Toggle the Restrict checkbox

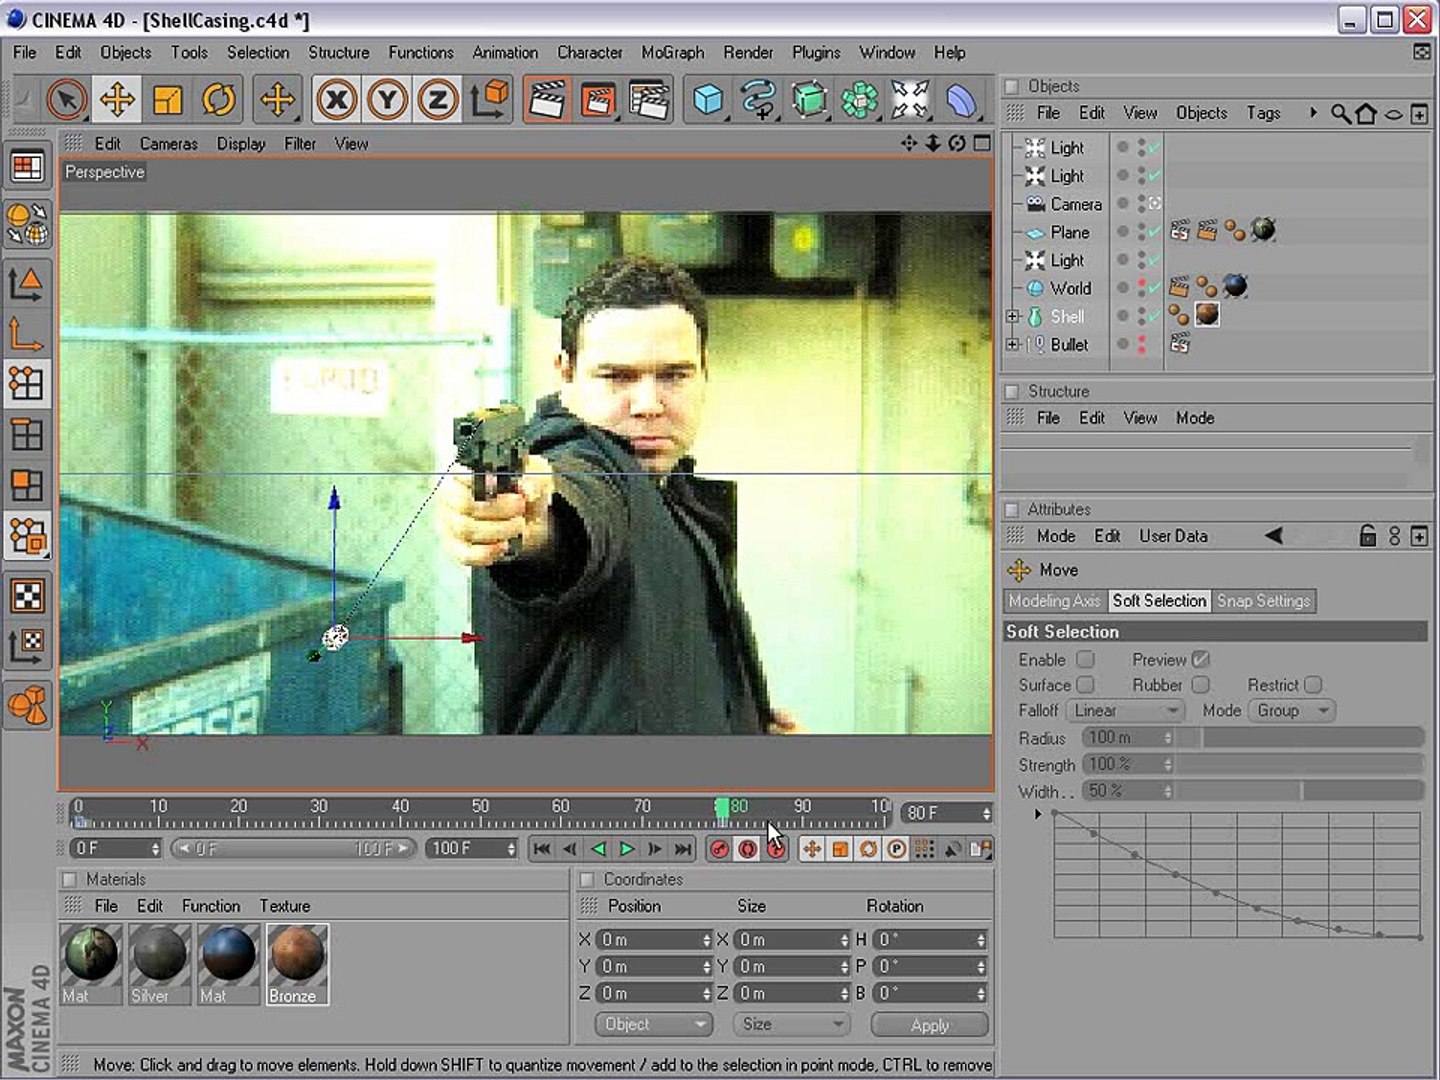[x=1313, y=685]
